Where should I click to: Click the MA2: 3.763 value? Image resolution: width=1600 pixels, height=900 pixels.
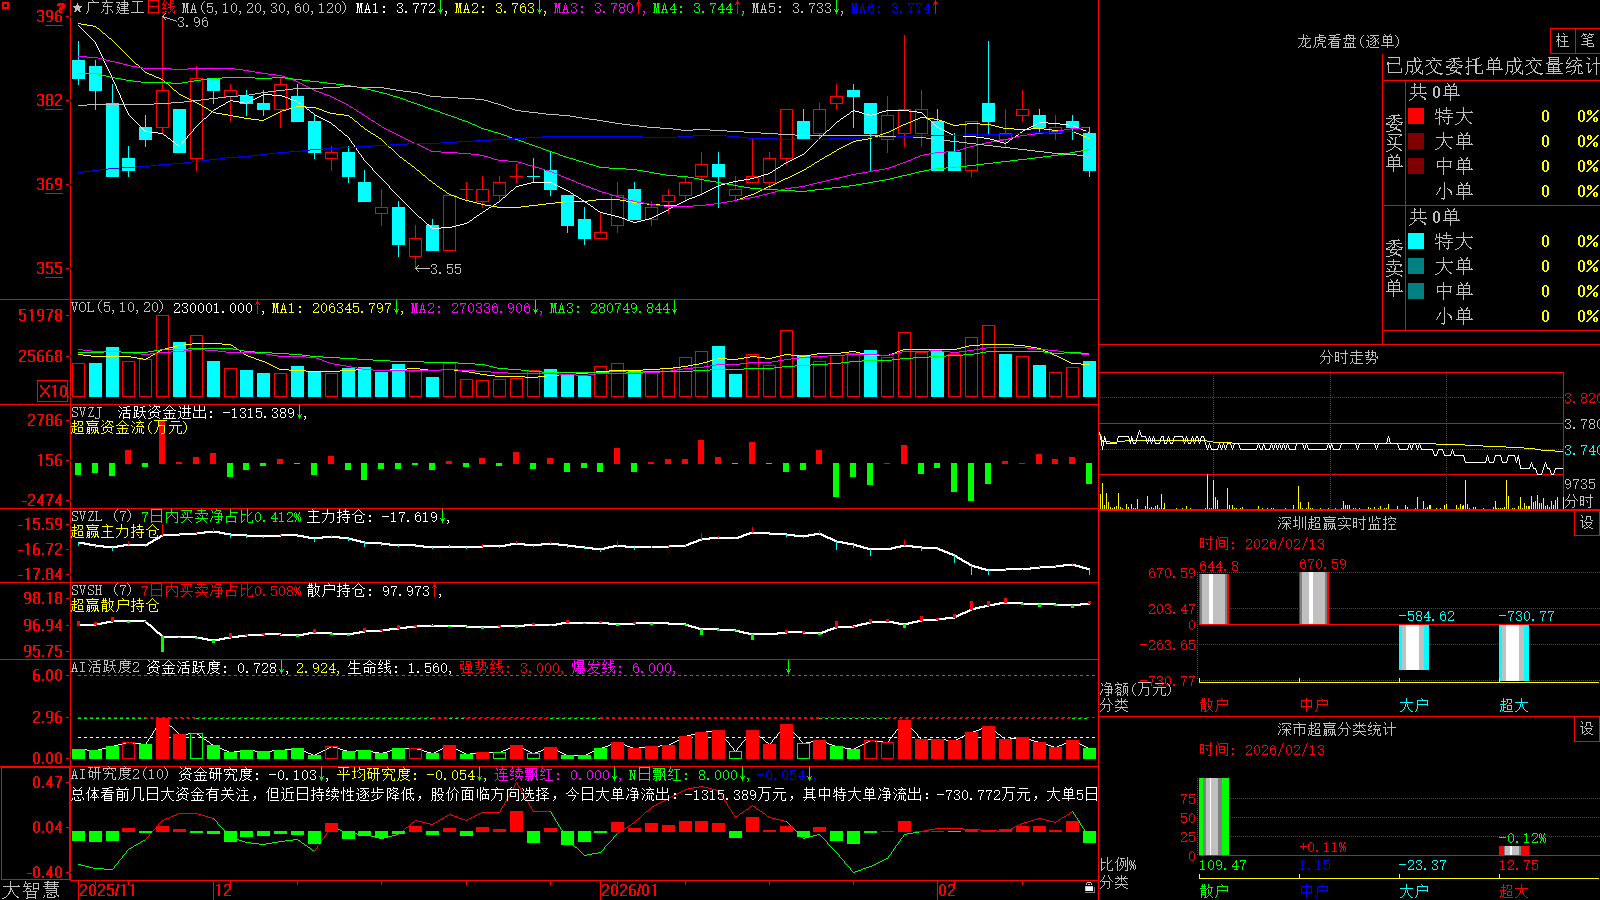tap(499, 8)
